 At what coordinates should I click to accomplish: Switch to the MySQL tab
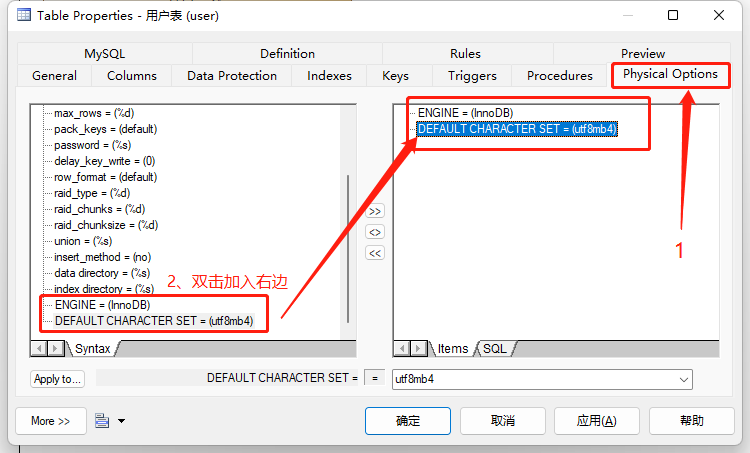point(105,54)
